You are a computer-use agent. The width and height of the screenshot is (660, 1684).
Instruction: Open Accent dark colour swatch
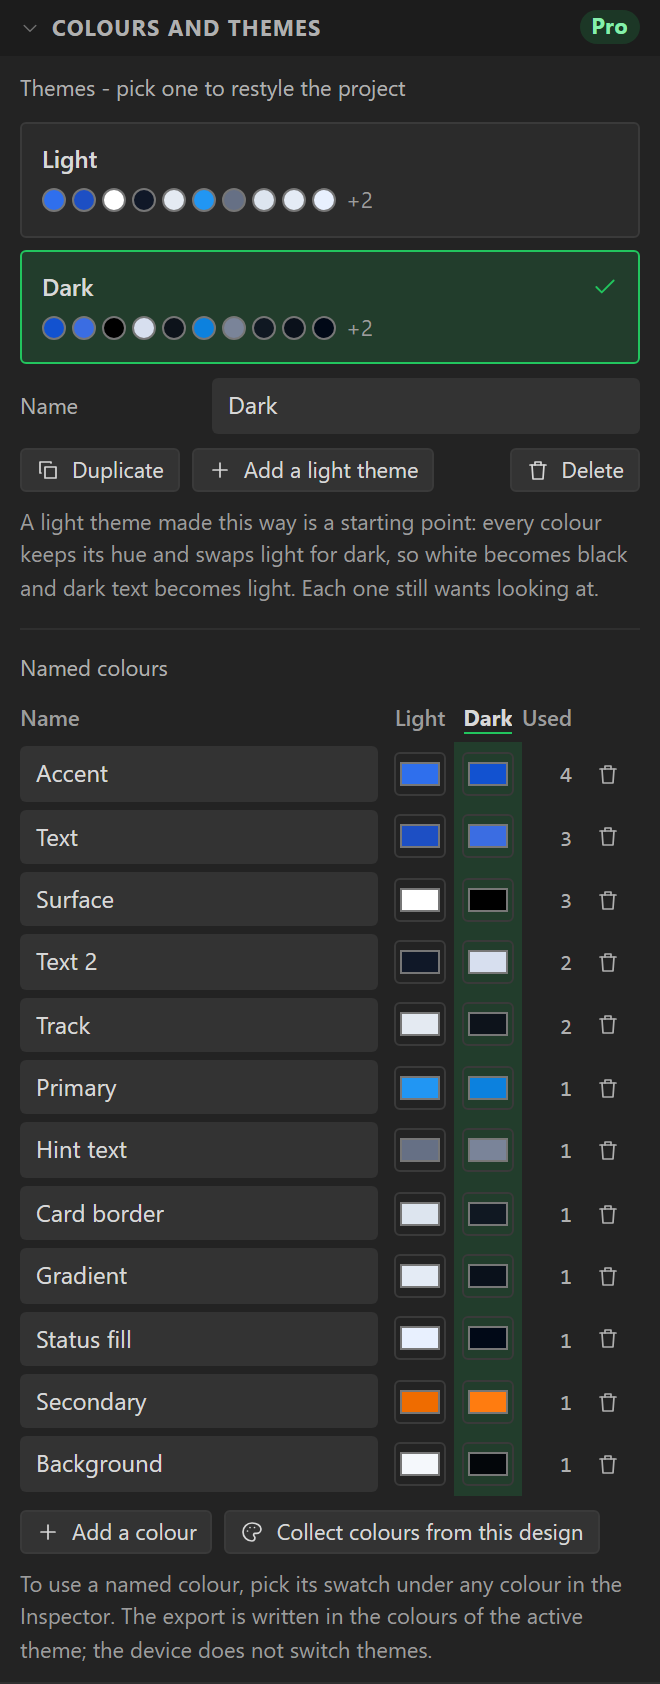point(488,774)
